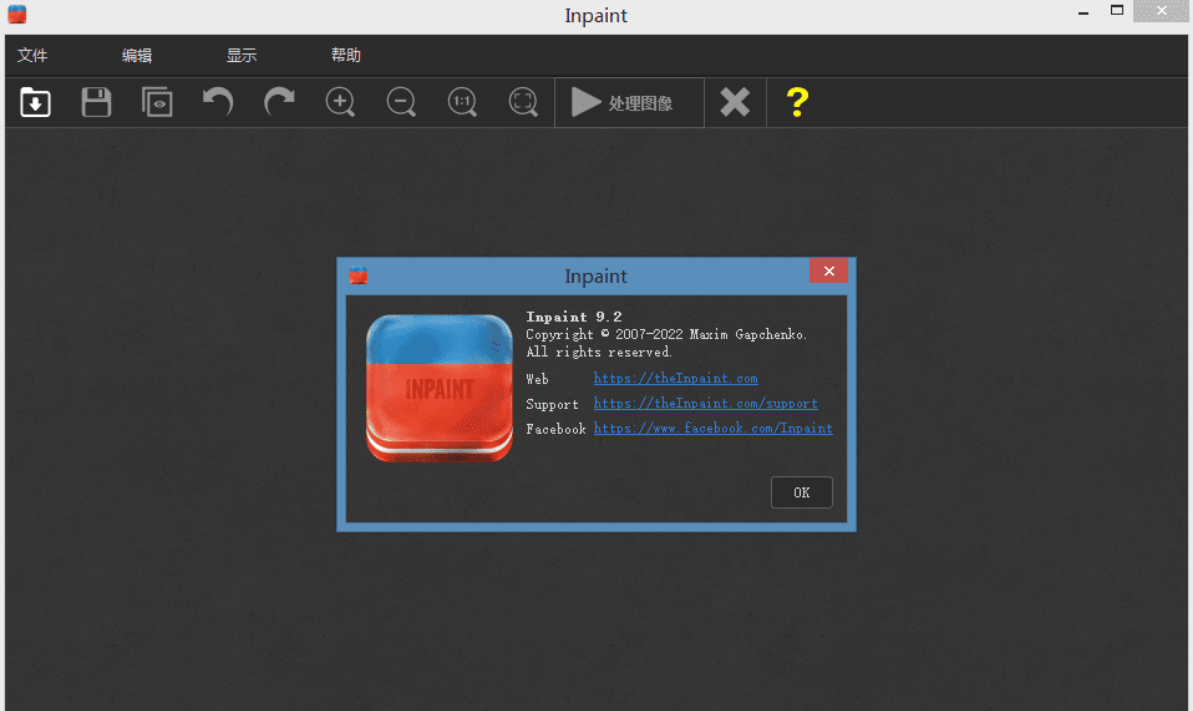This screenshot has height=711, width=1193.
Task: Click the yellow question mark help icon
Action: (797, 102)
